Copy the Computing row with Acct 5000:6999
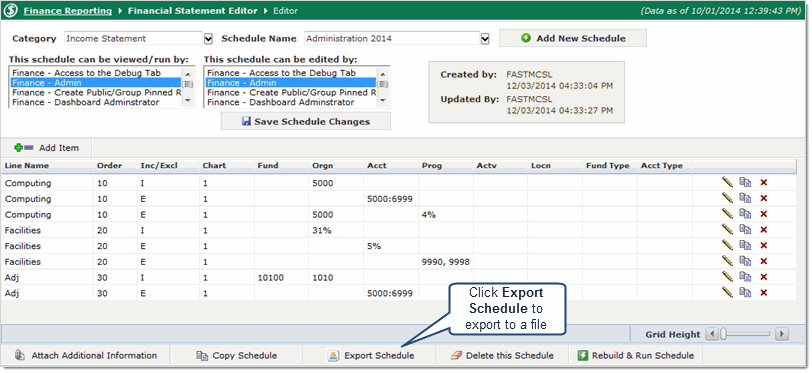Screen dimensions: 812x373 coord(745,198)
